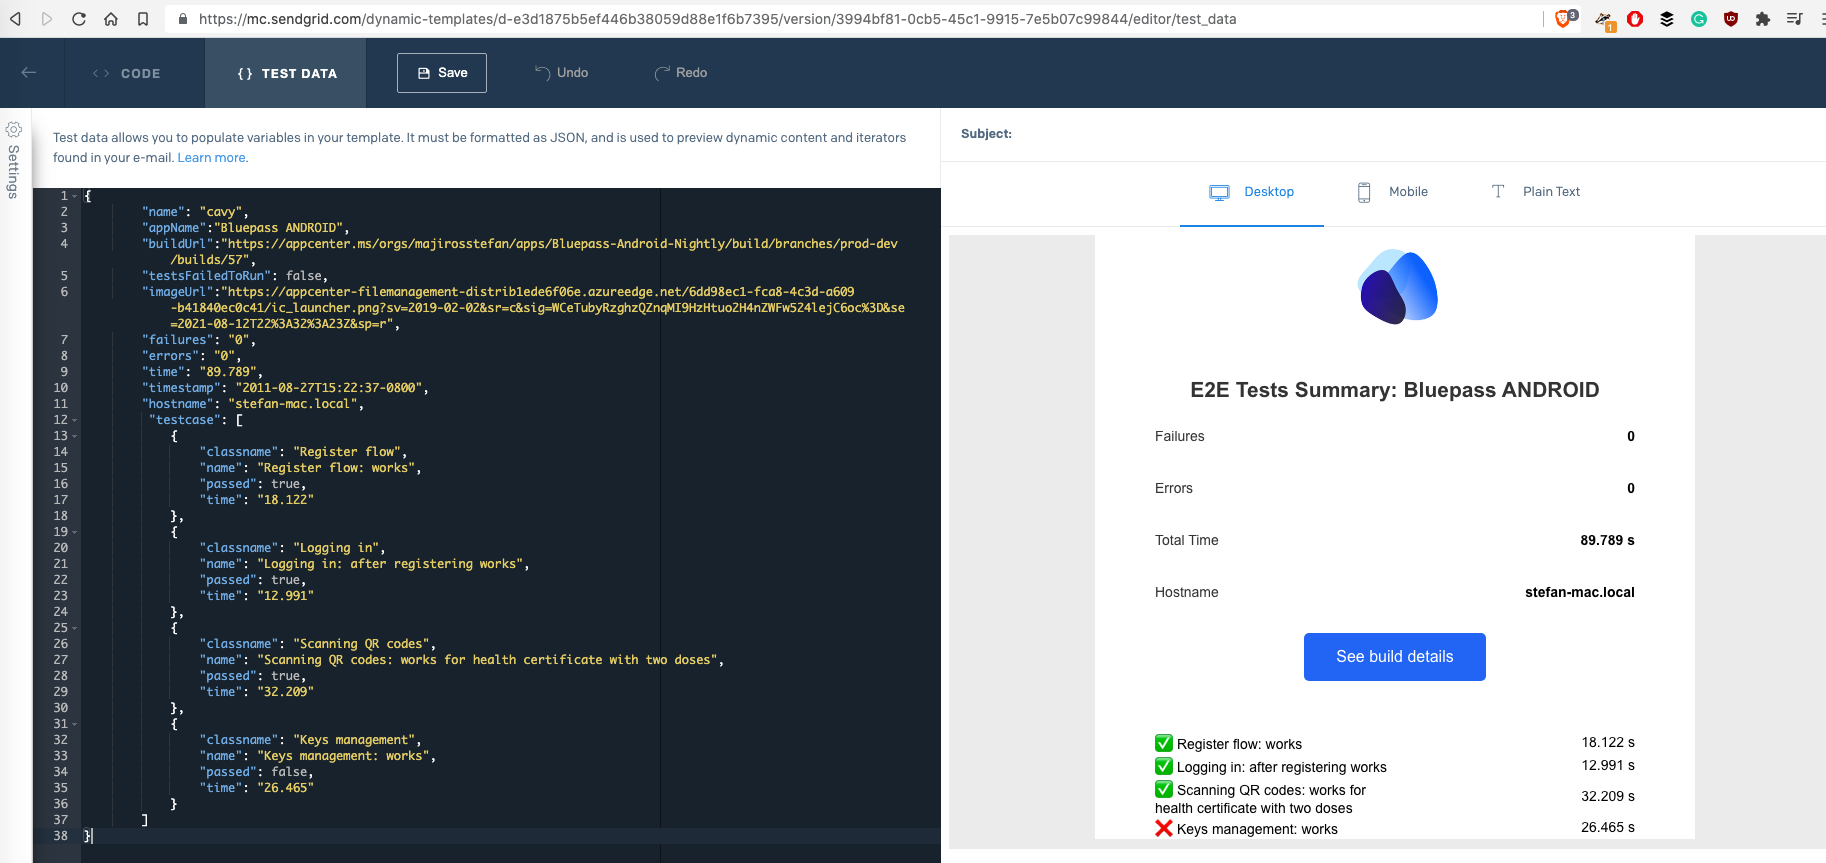
Task: Switch to the CODE tab
Action: 126,73
